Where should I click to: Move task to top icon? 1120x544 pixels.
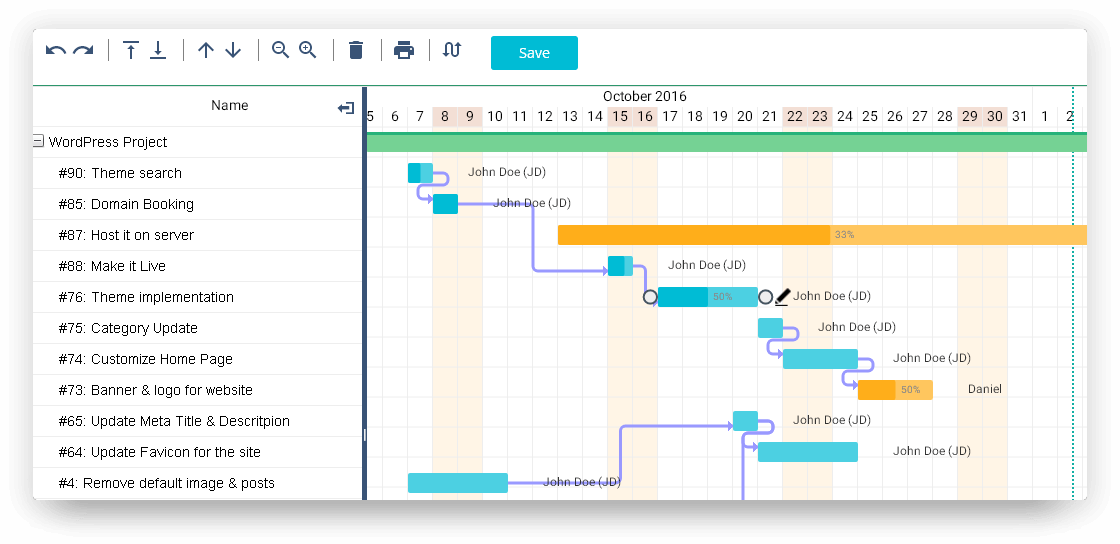tap(131, 50)
